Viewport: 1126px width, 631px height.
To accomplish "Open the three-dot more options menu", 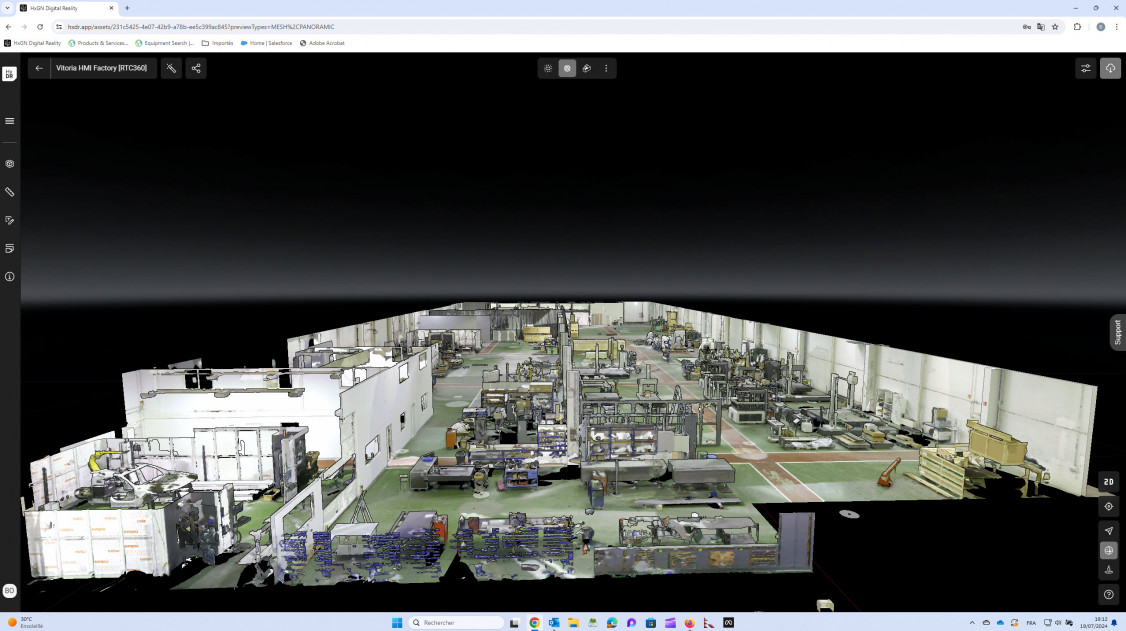I will 606,68.
